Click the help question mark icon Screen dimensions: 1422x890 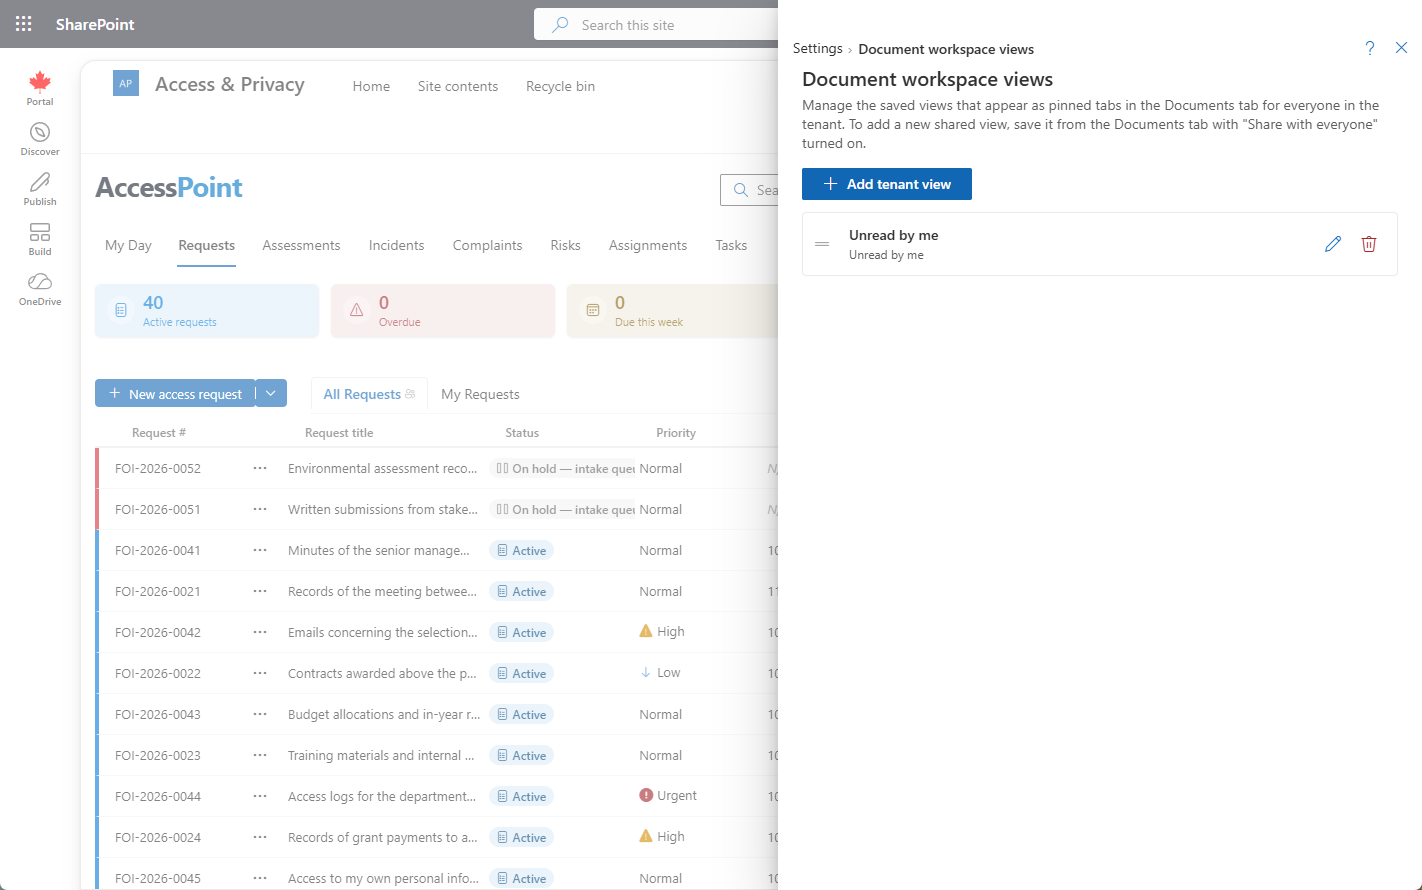point(1370,48)
